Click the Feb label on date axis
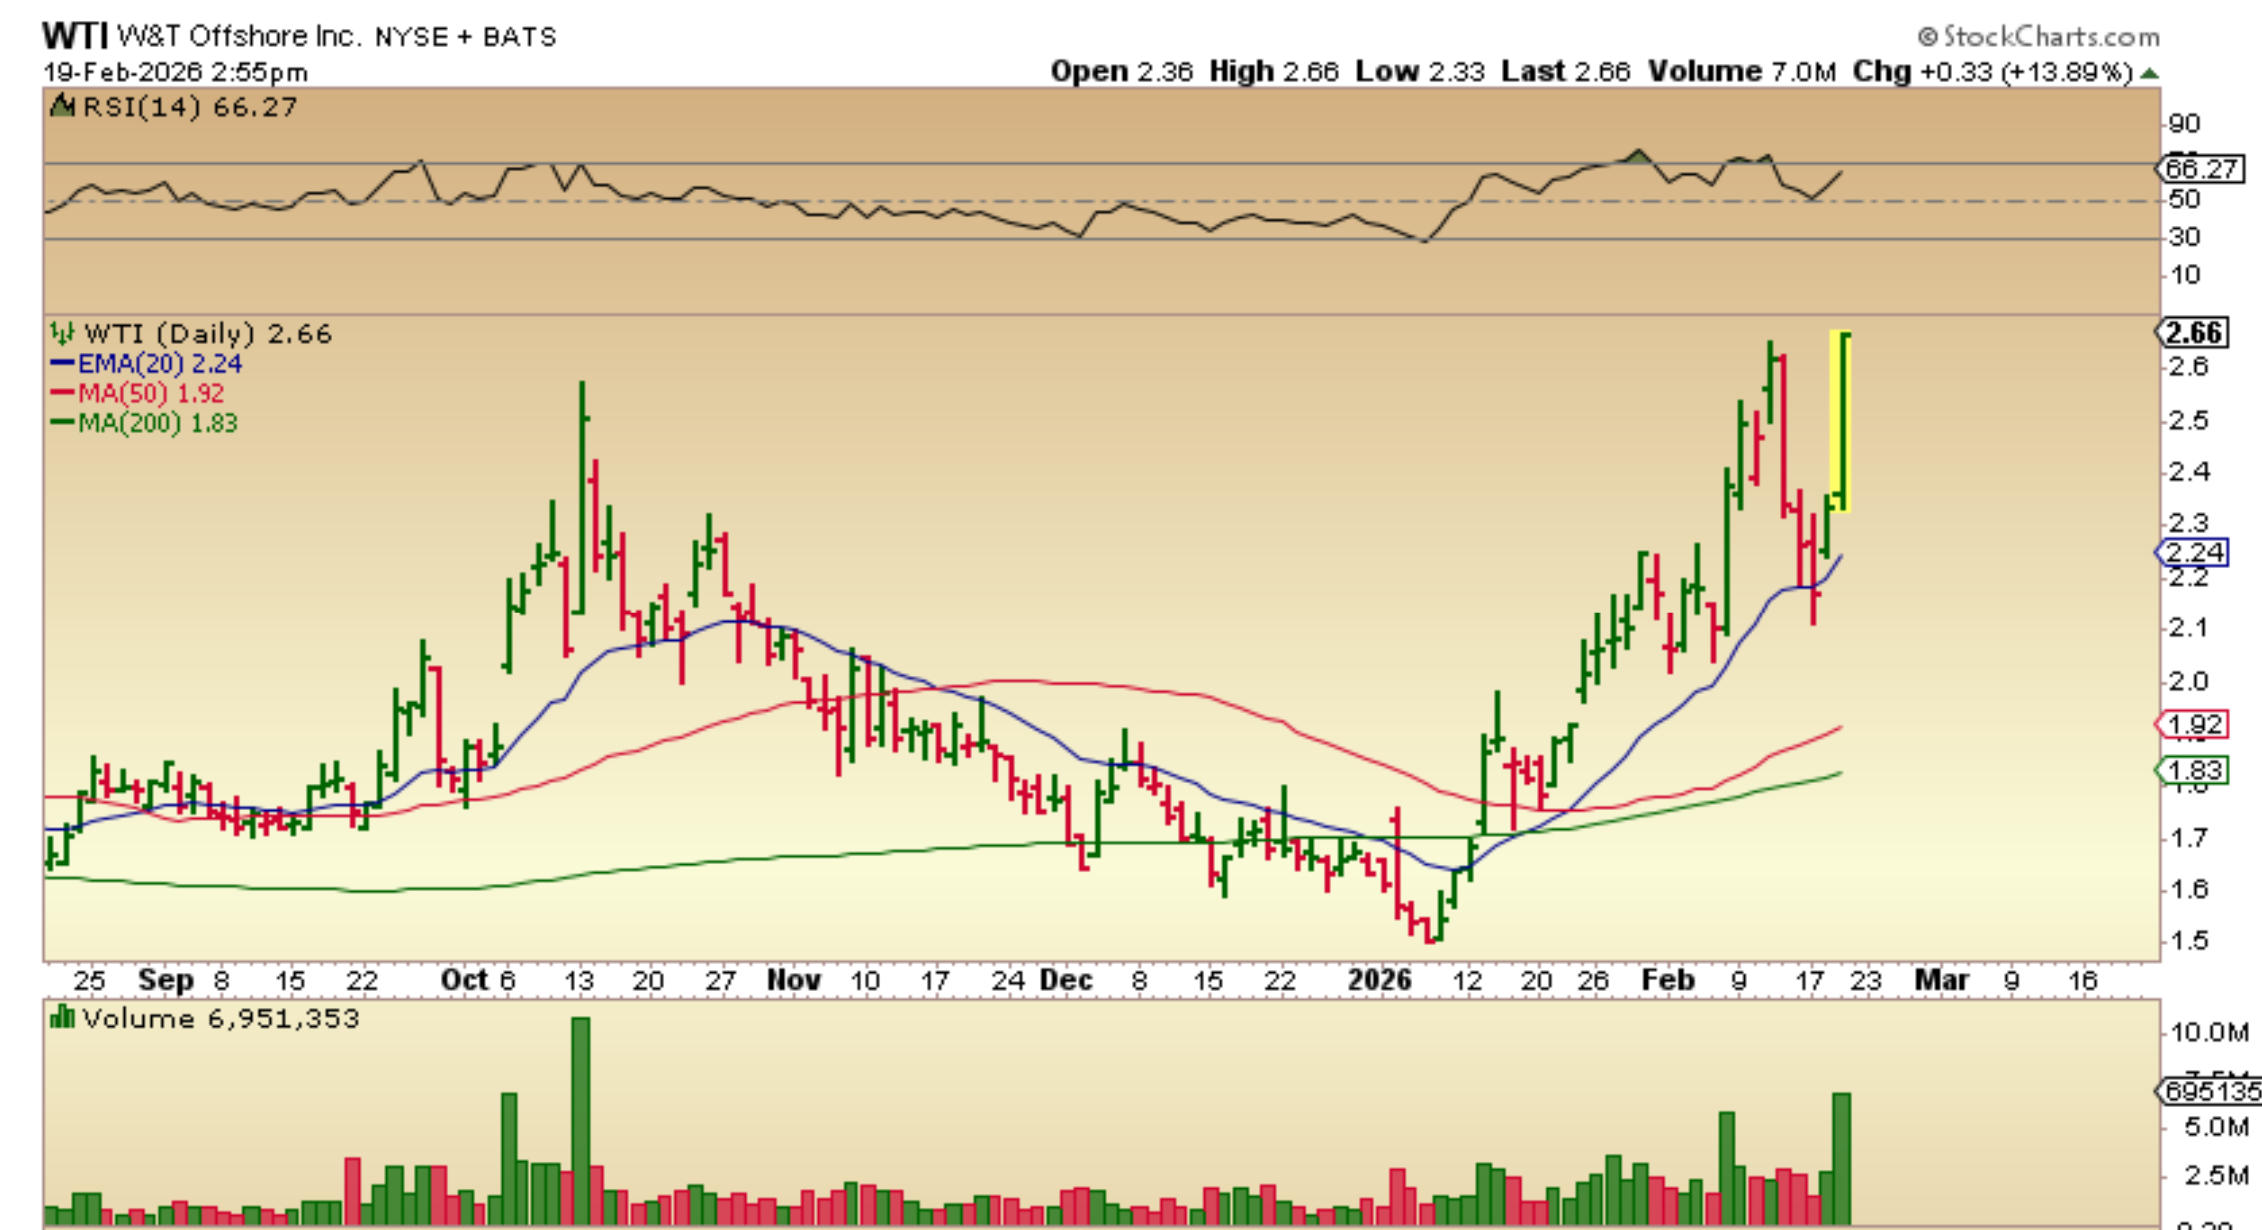 (1667, 980)
